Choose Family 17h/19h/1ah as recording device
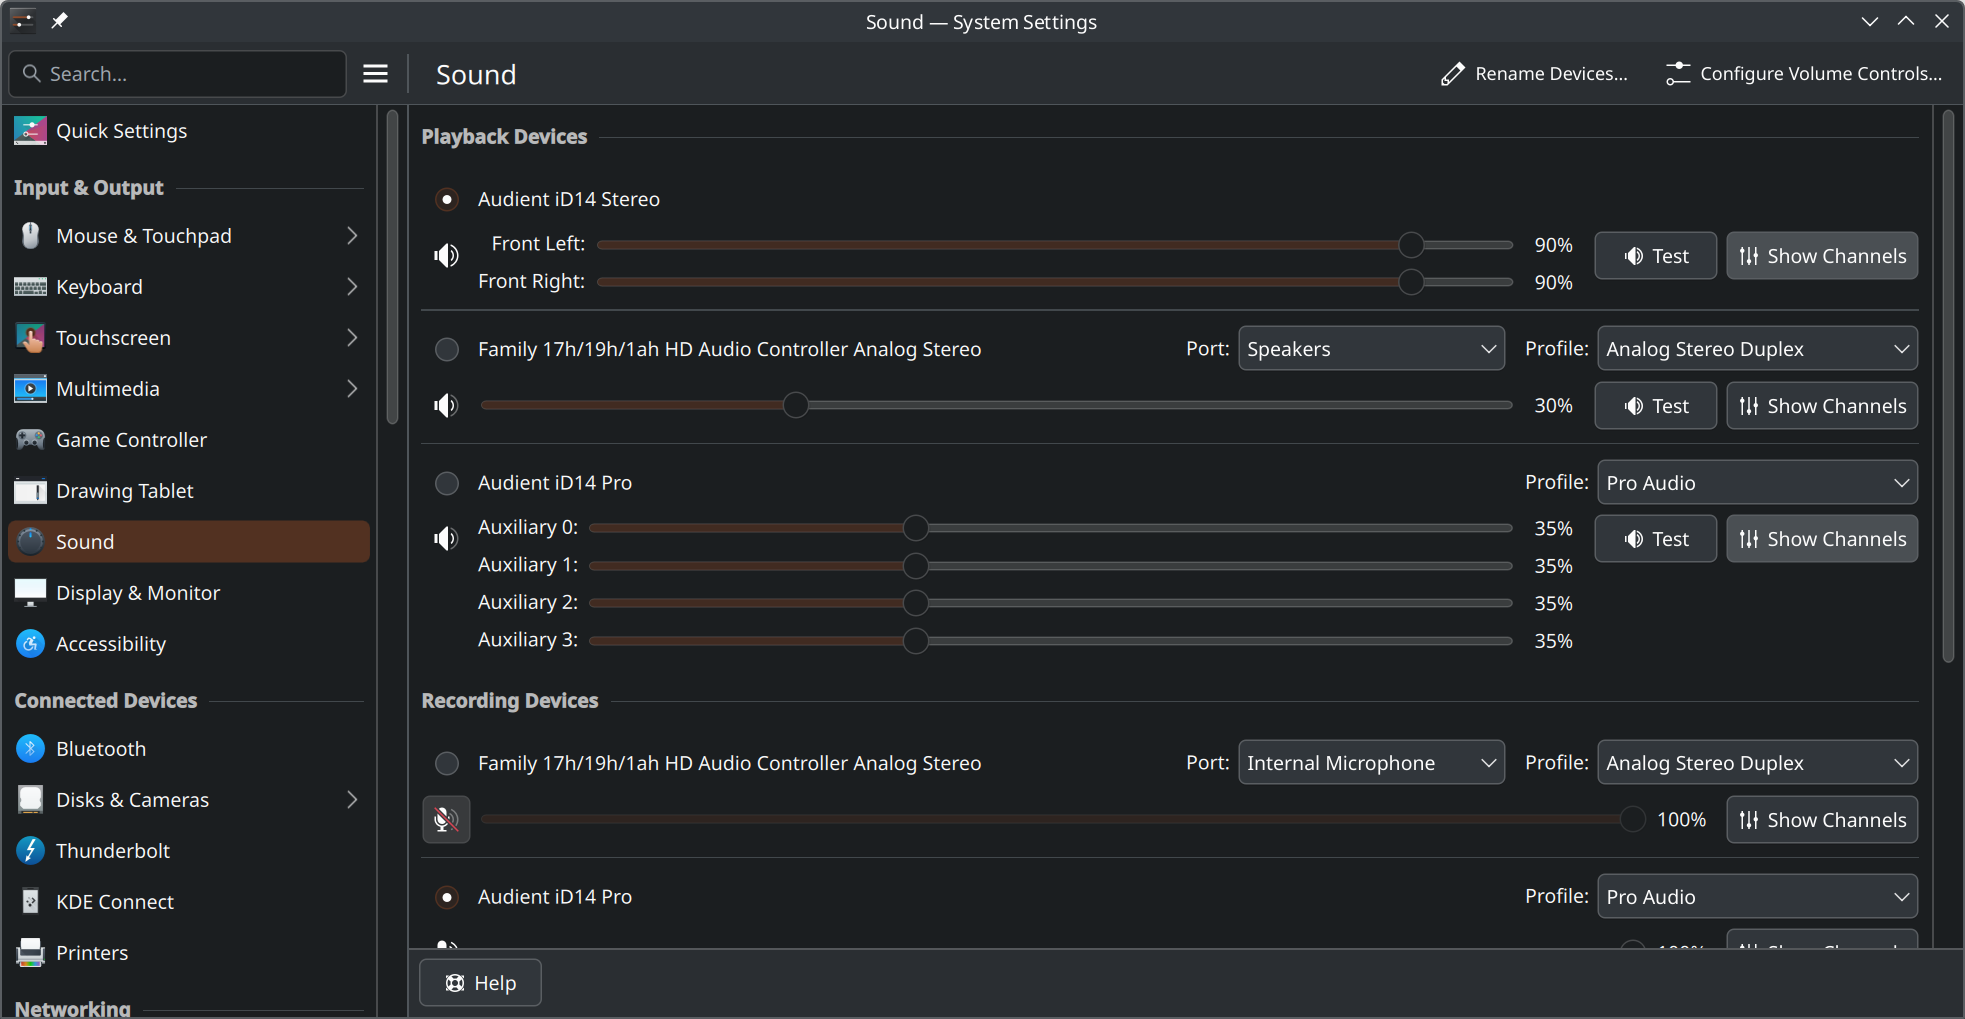This screenshot has height=1019, width=1965. pos(447,764)
